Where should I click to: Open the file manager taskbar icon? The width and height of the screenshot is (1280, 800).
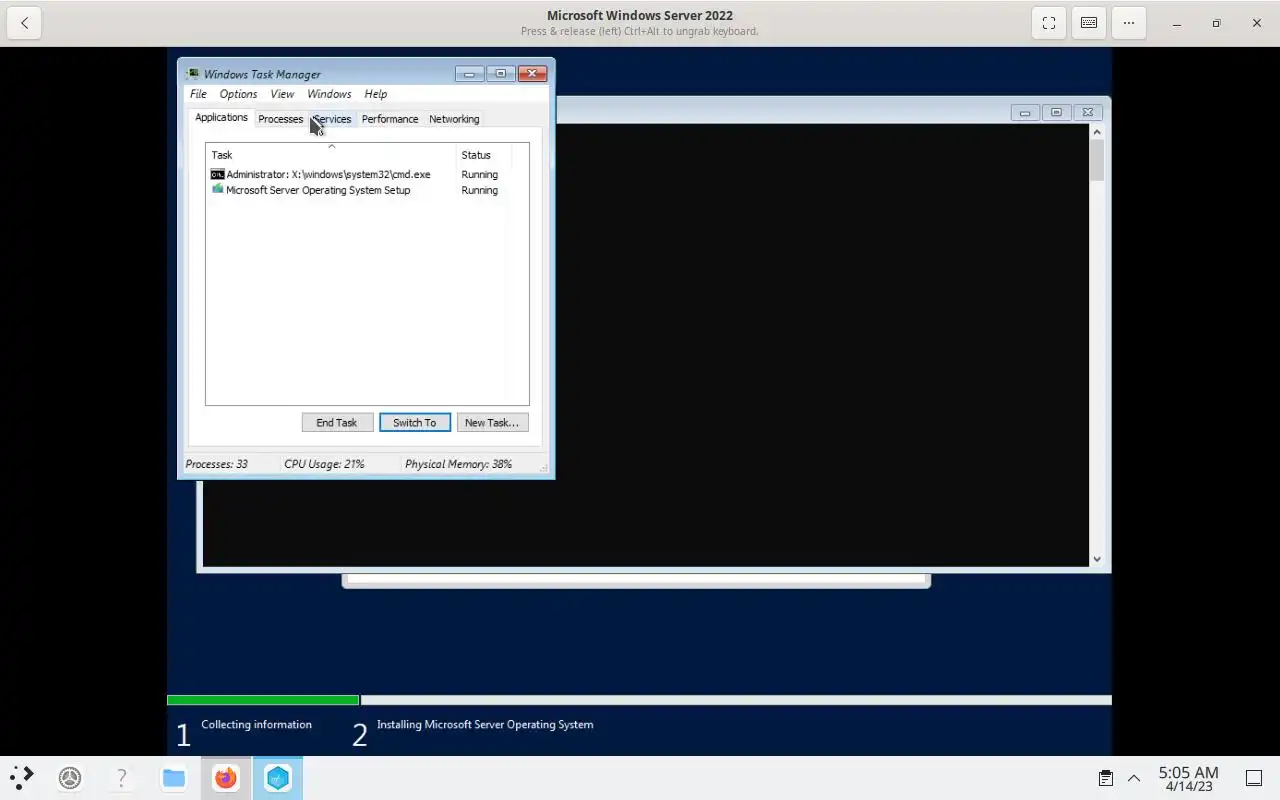click(174, 778)
